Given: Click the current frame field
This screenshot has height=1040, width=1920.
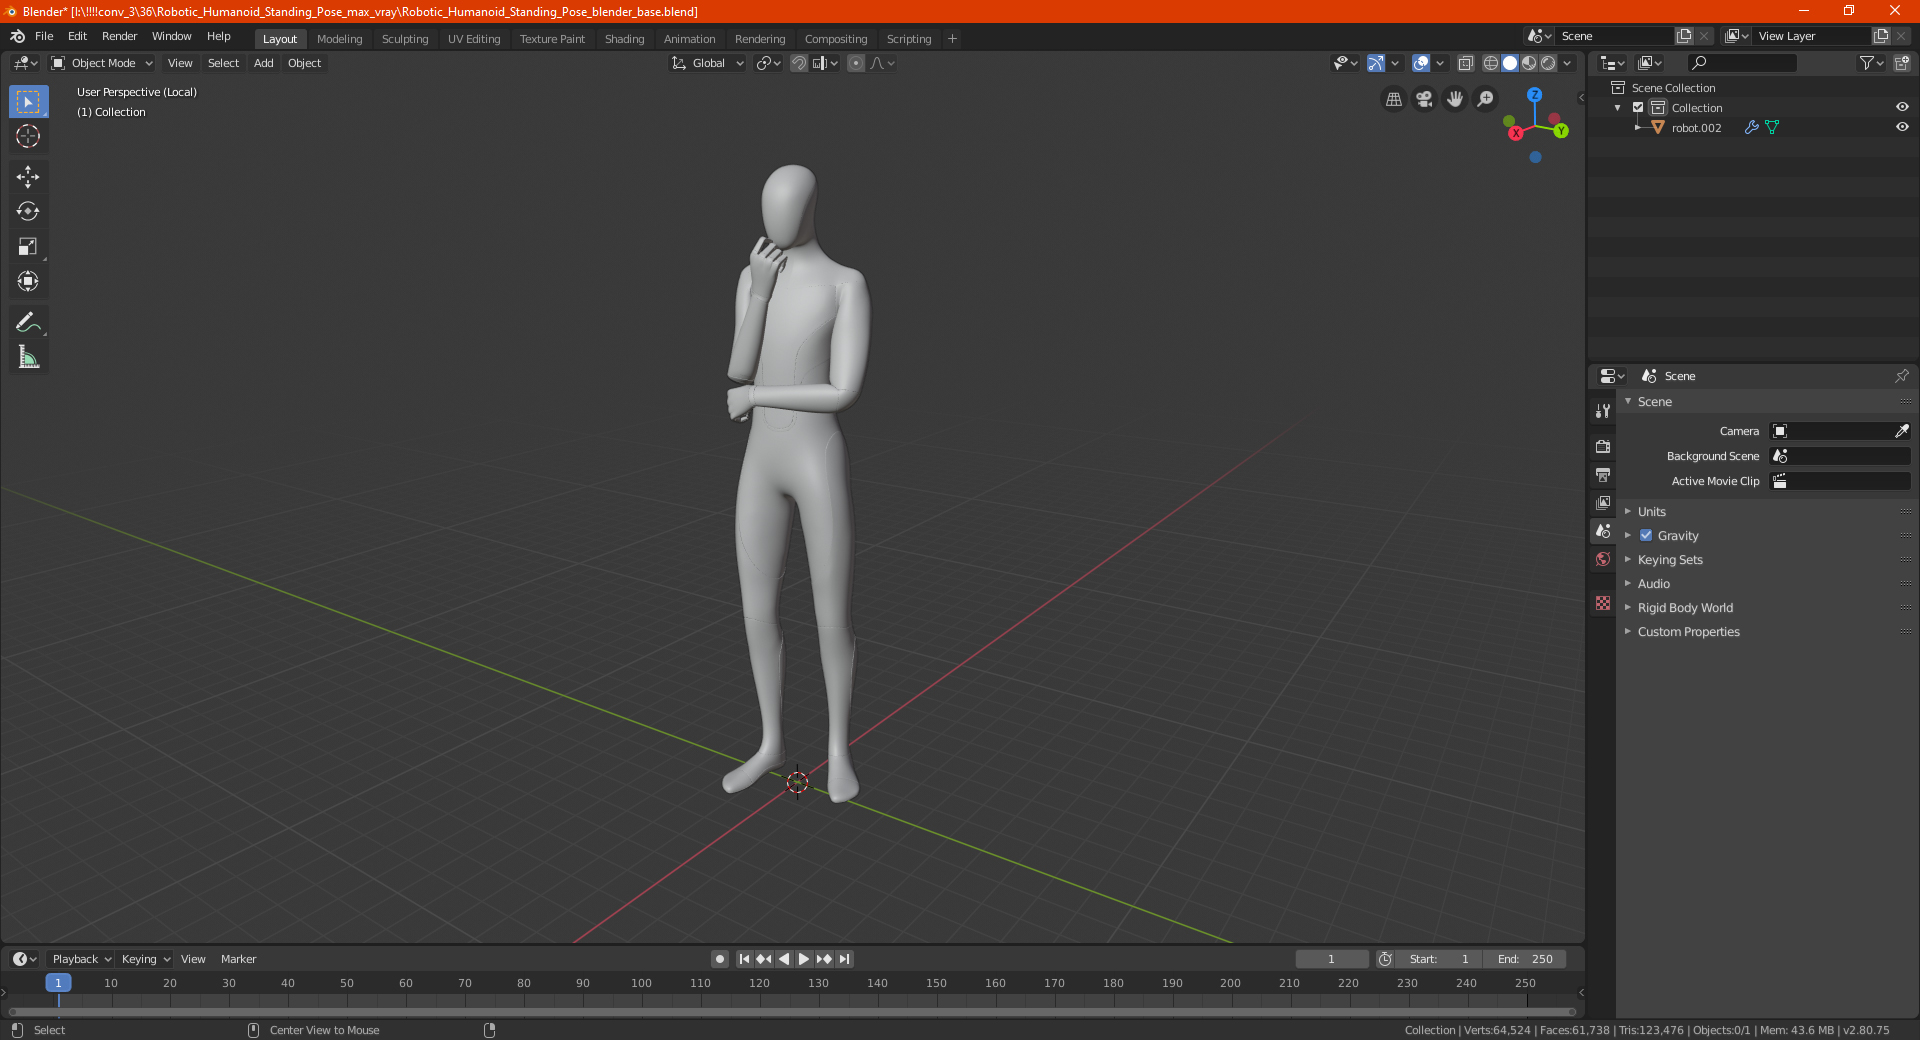Looking at the screenshot, I should pyautogui.click(x=1331, y=959).
